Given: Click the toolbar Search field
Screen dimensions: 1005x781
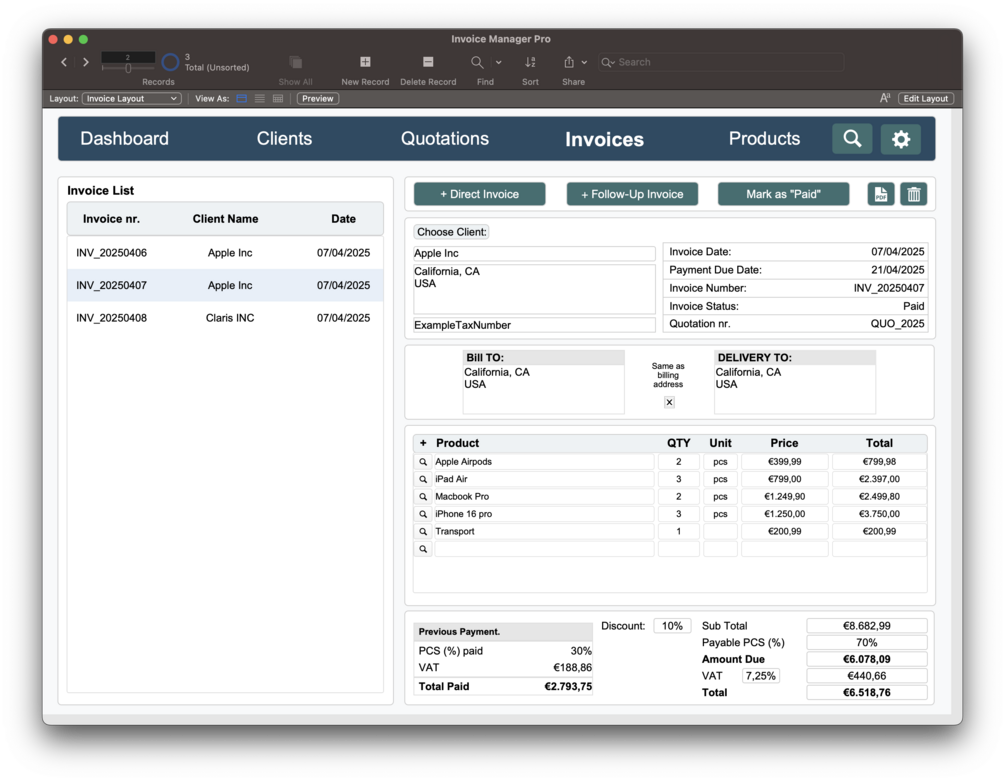Looking at the screenshot, I should click(x=720, y=62).
